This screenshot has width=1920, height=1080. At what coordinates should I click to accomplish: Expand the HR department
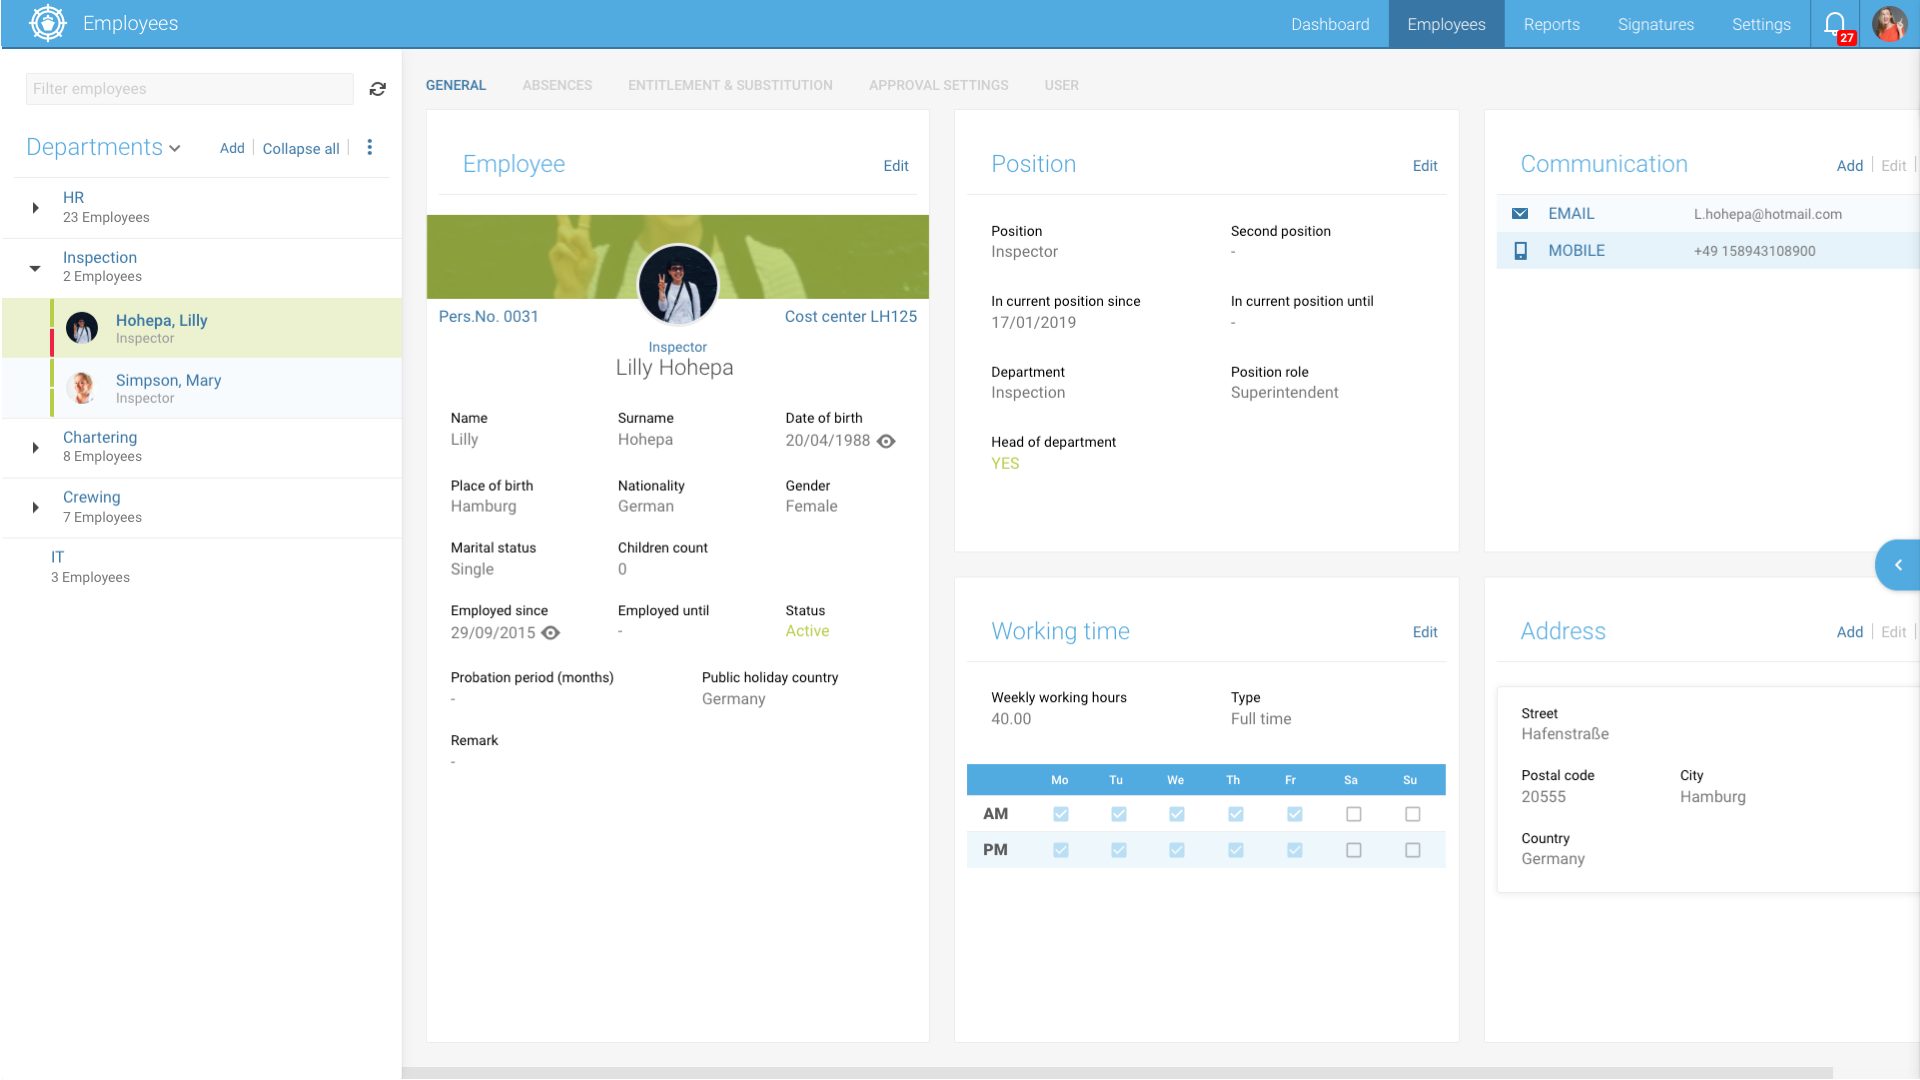tap(36, 208)
